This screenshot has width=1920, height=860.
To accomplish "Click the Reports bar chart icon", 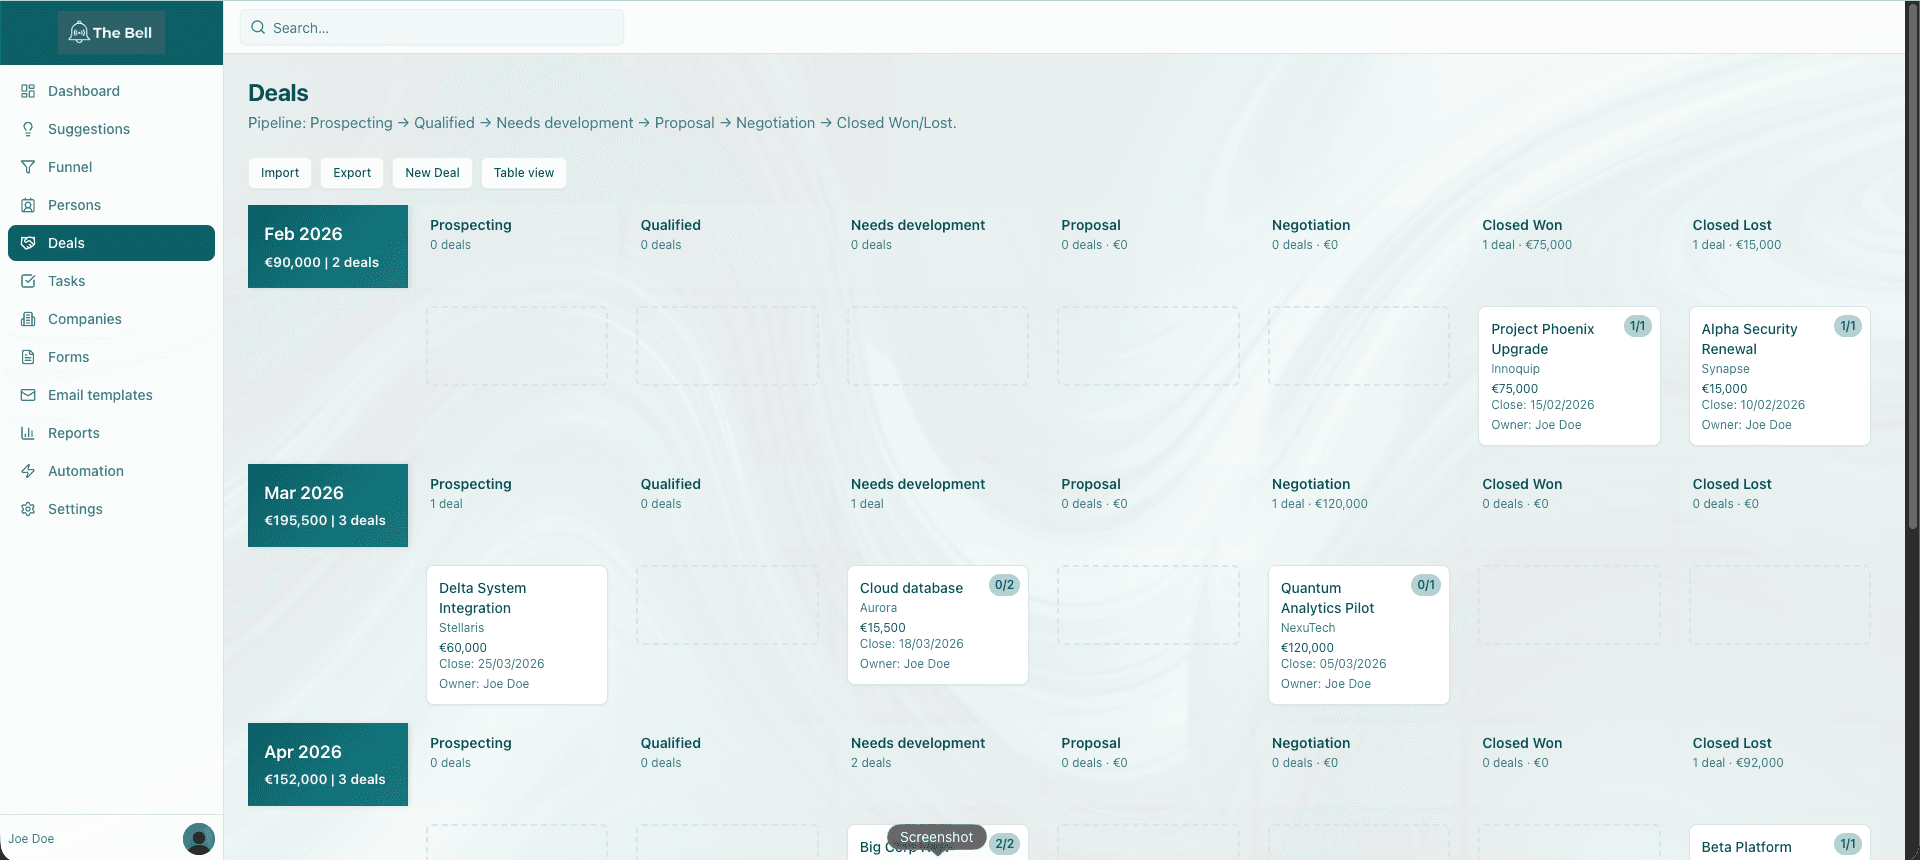I will click(x=28, y=433).
